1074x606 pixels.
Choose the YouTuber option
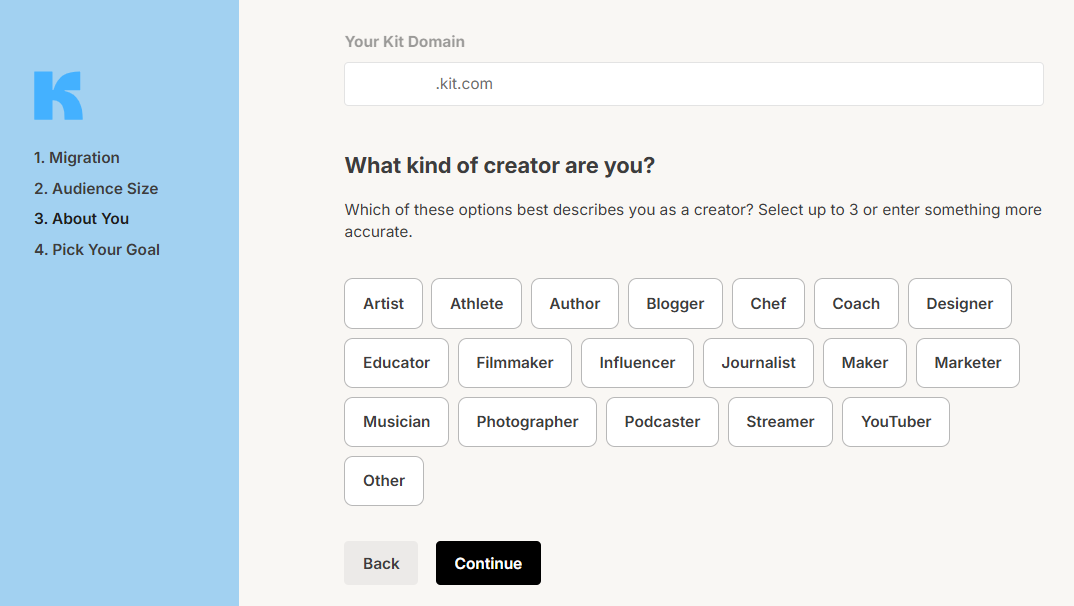[x=895, y=422]
